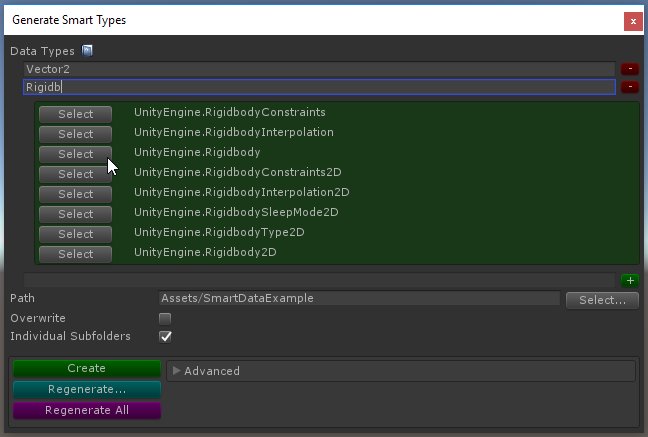Click the green Create button
Viewport: 648px width, 437px height.
(86, 368)
